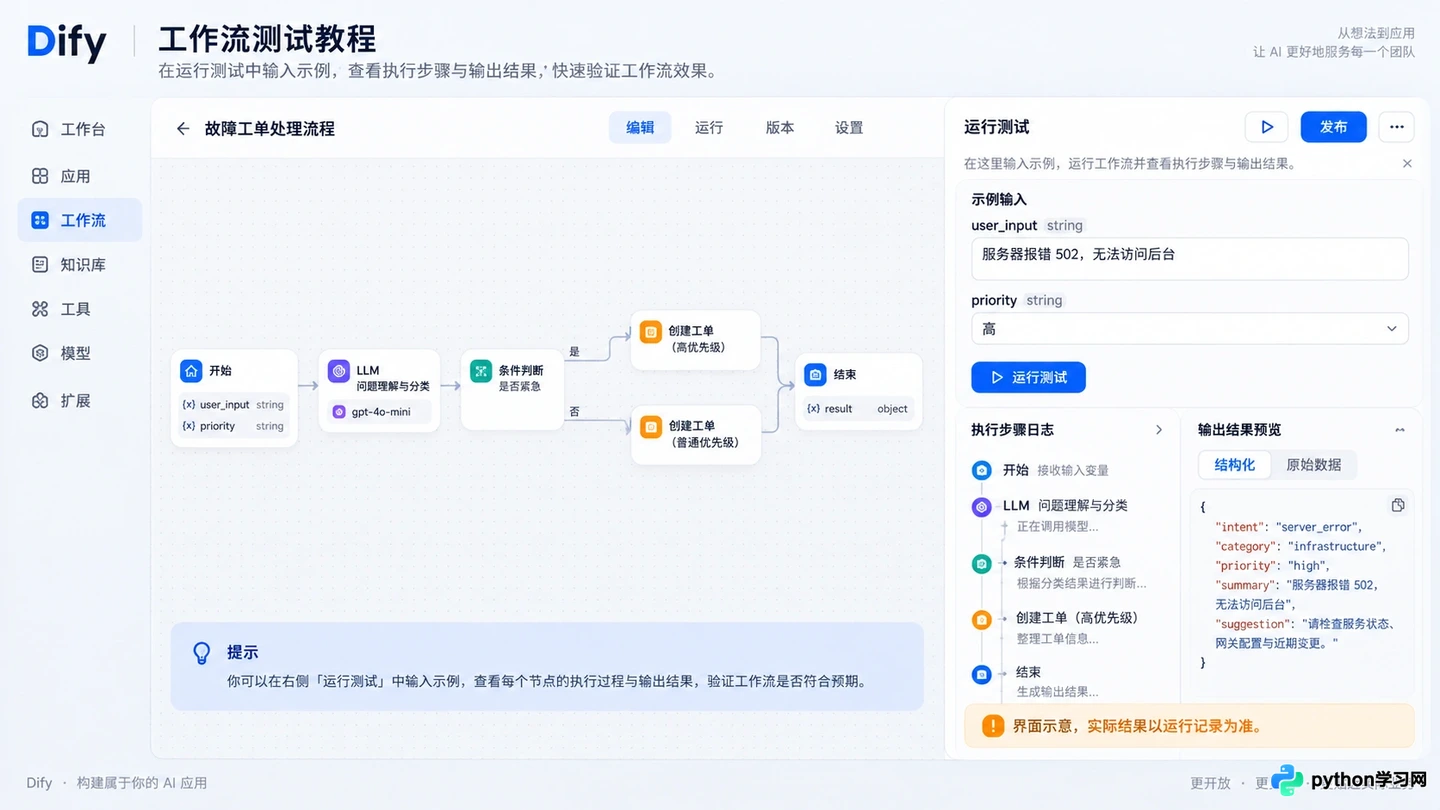1440x810 pixels.
Task: Open 扩展 in the sidebar
Action: coord(80,401)
